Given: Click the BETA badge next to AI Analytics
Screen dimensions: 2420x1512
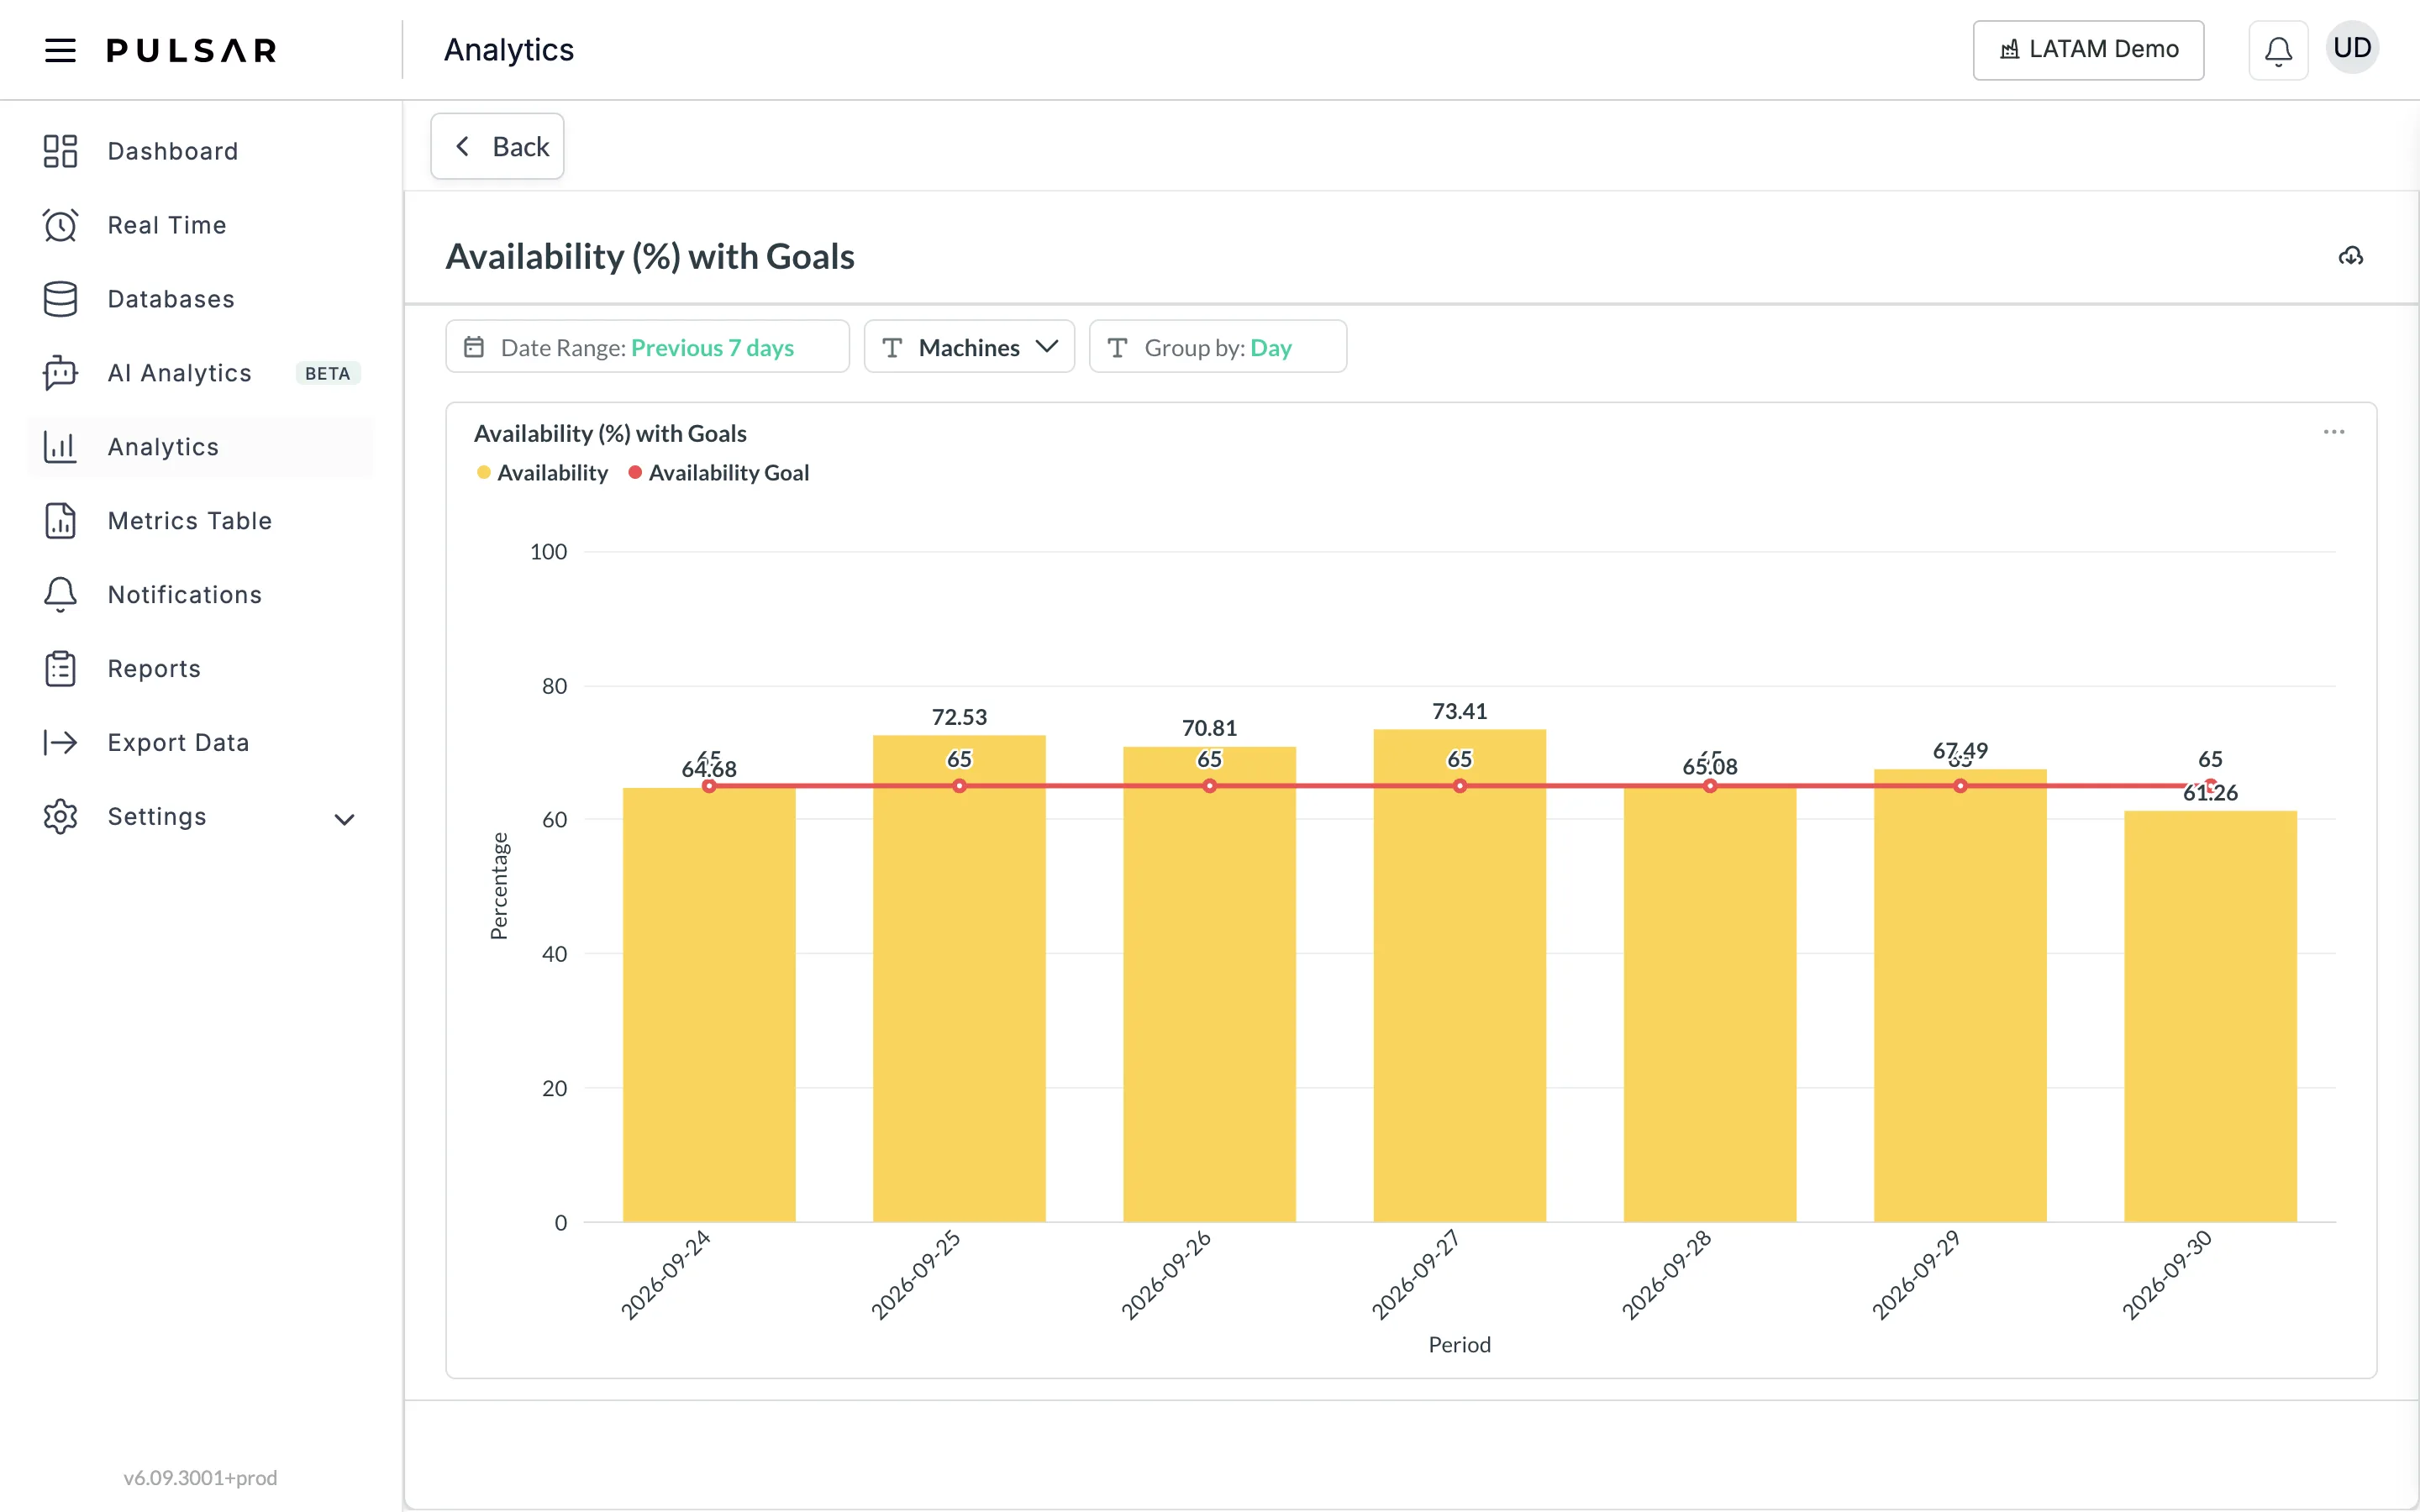Looking at the screenshot, I should (327, 373).
